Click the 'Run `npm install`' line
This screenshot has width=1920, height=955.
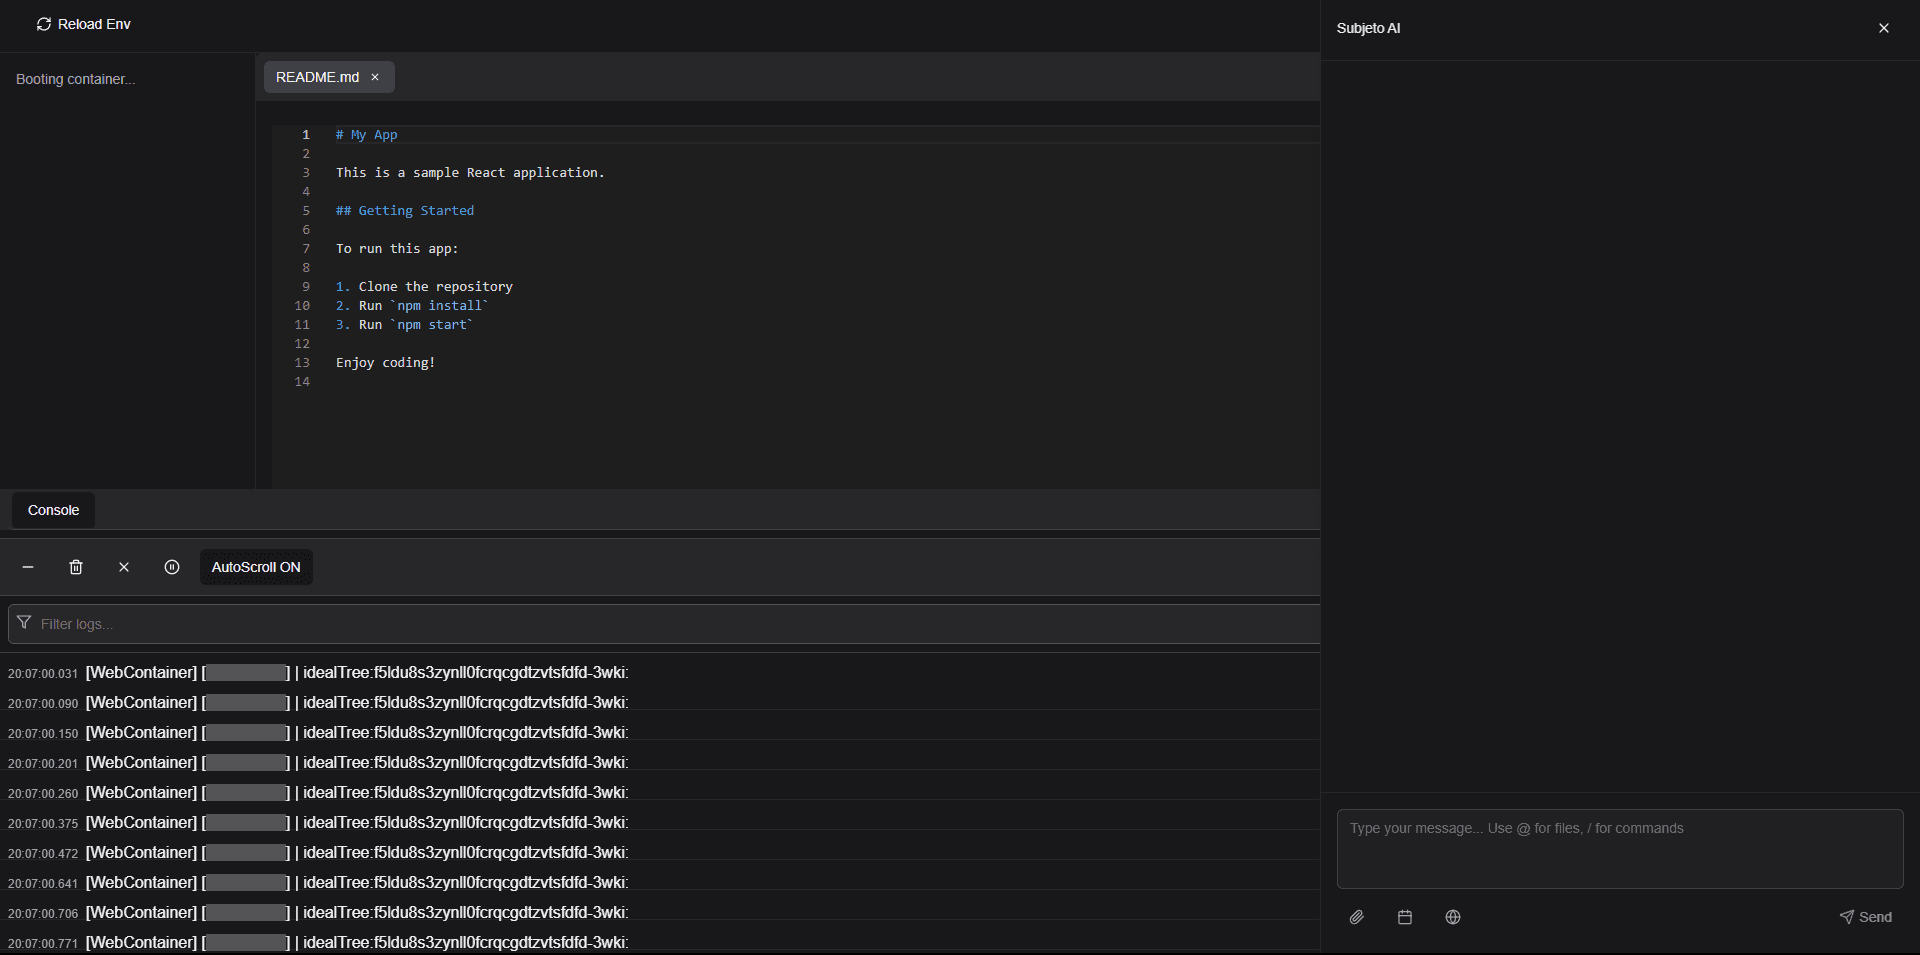[x=412, y=305]
